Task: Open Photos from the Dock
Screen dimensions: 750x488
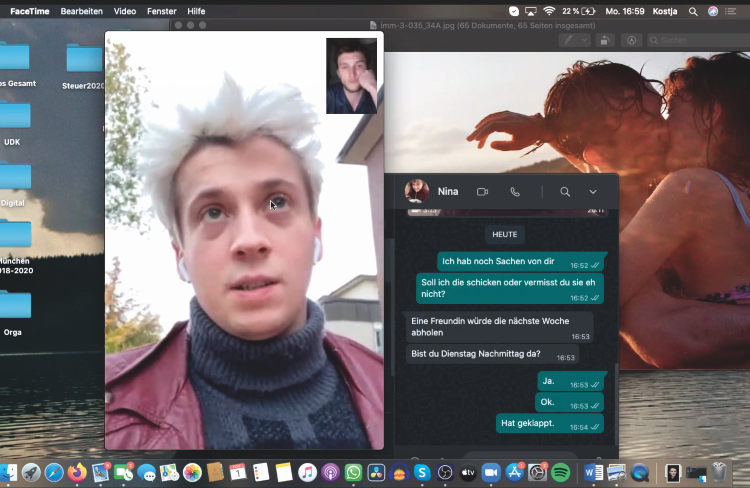Action: (192, 473)
